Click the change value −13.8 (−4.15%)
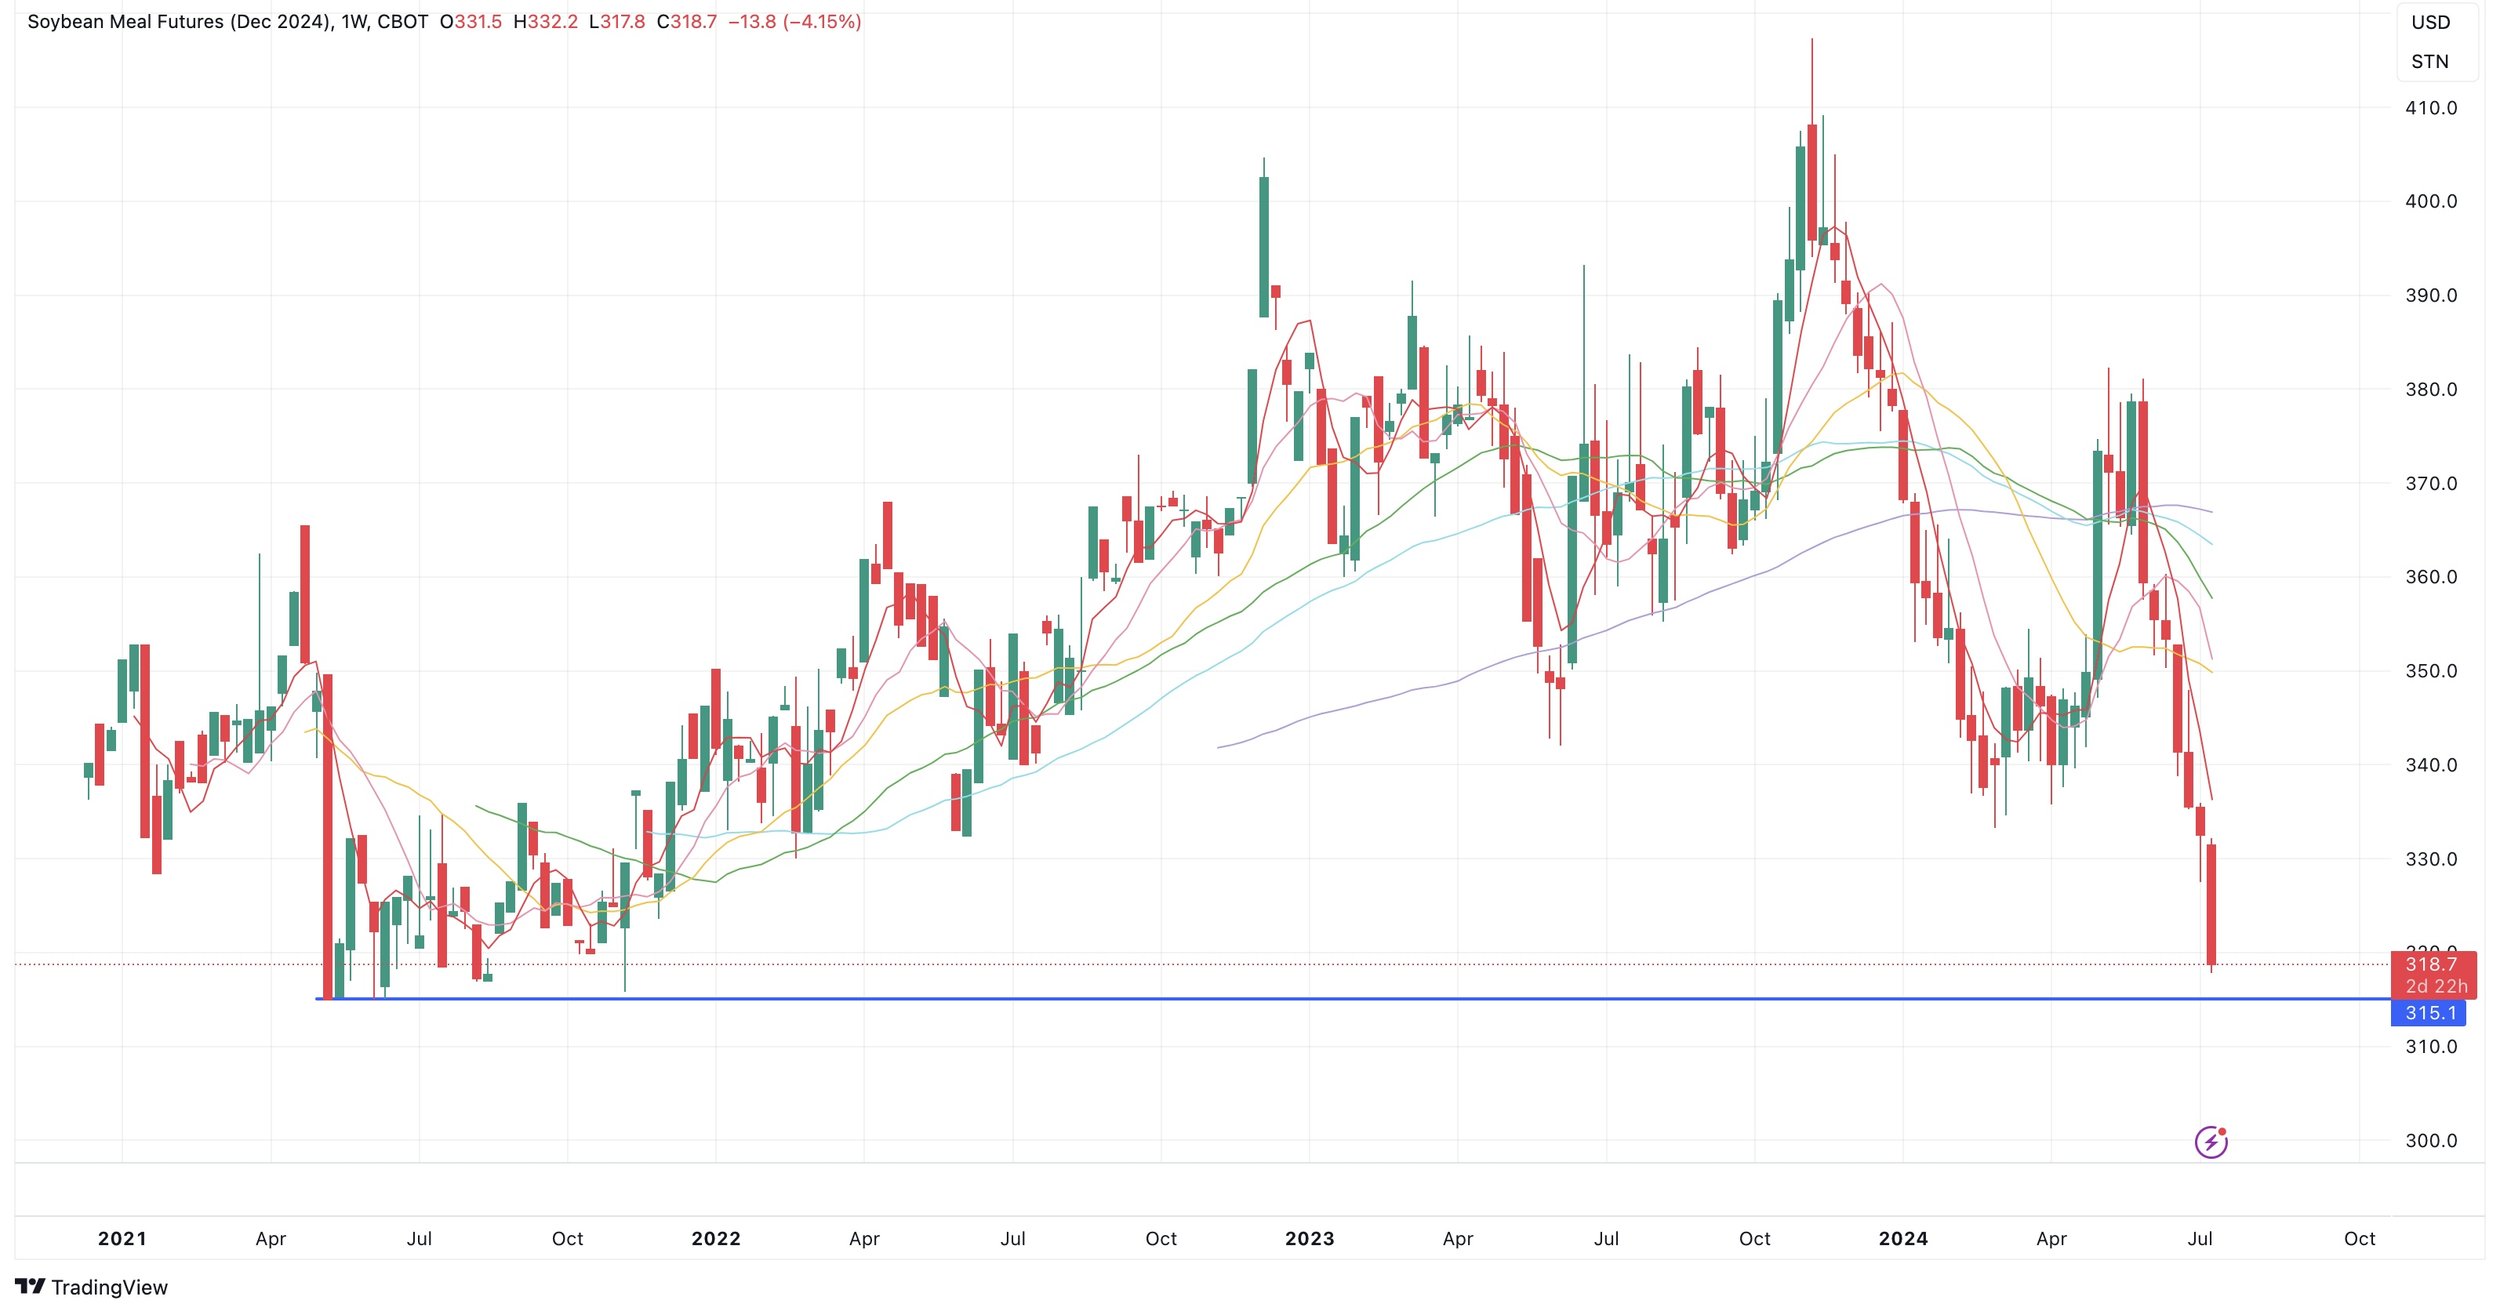Image resolution: width=2500 pixels, height=1314 pixels. pyautogui.click(x=794, y=22)
